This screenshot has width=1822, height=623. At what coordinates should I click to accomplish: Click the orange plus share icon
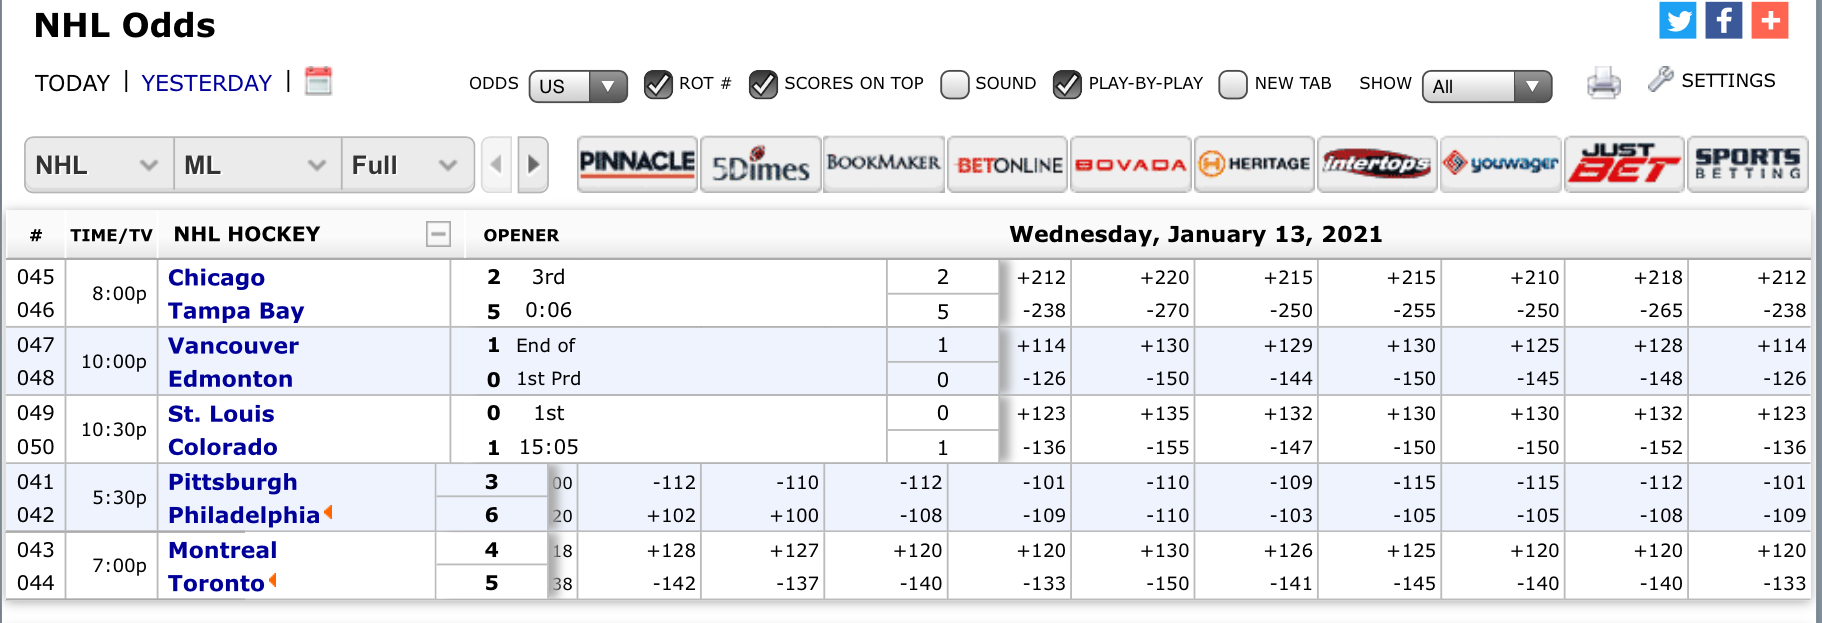click(x=1769, y=20)
